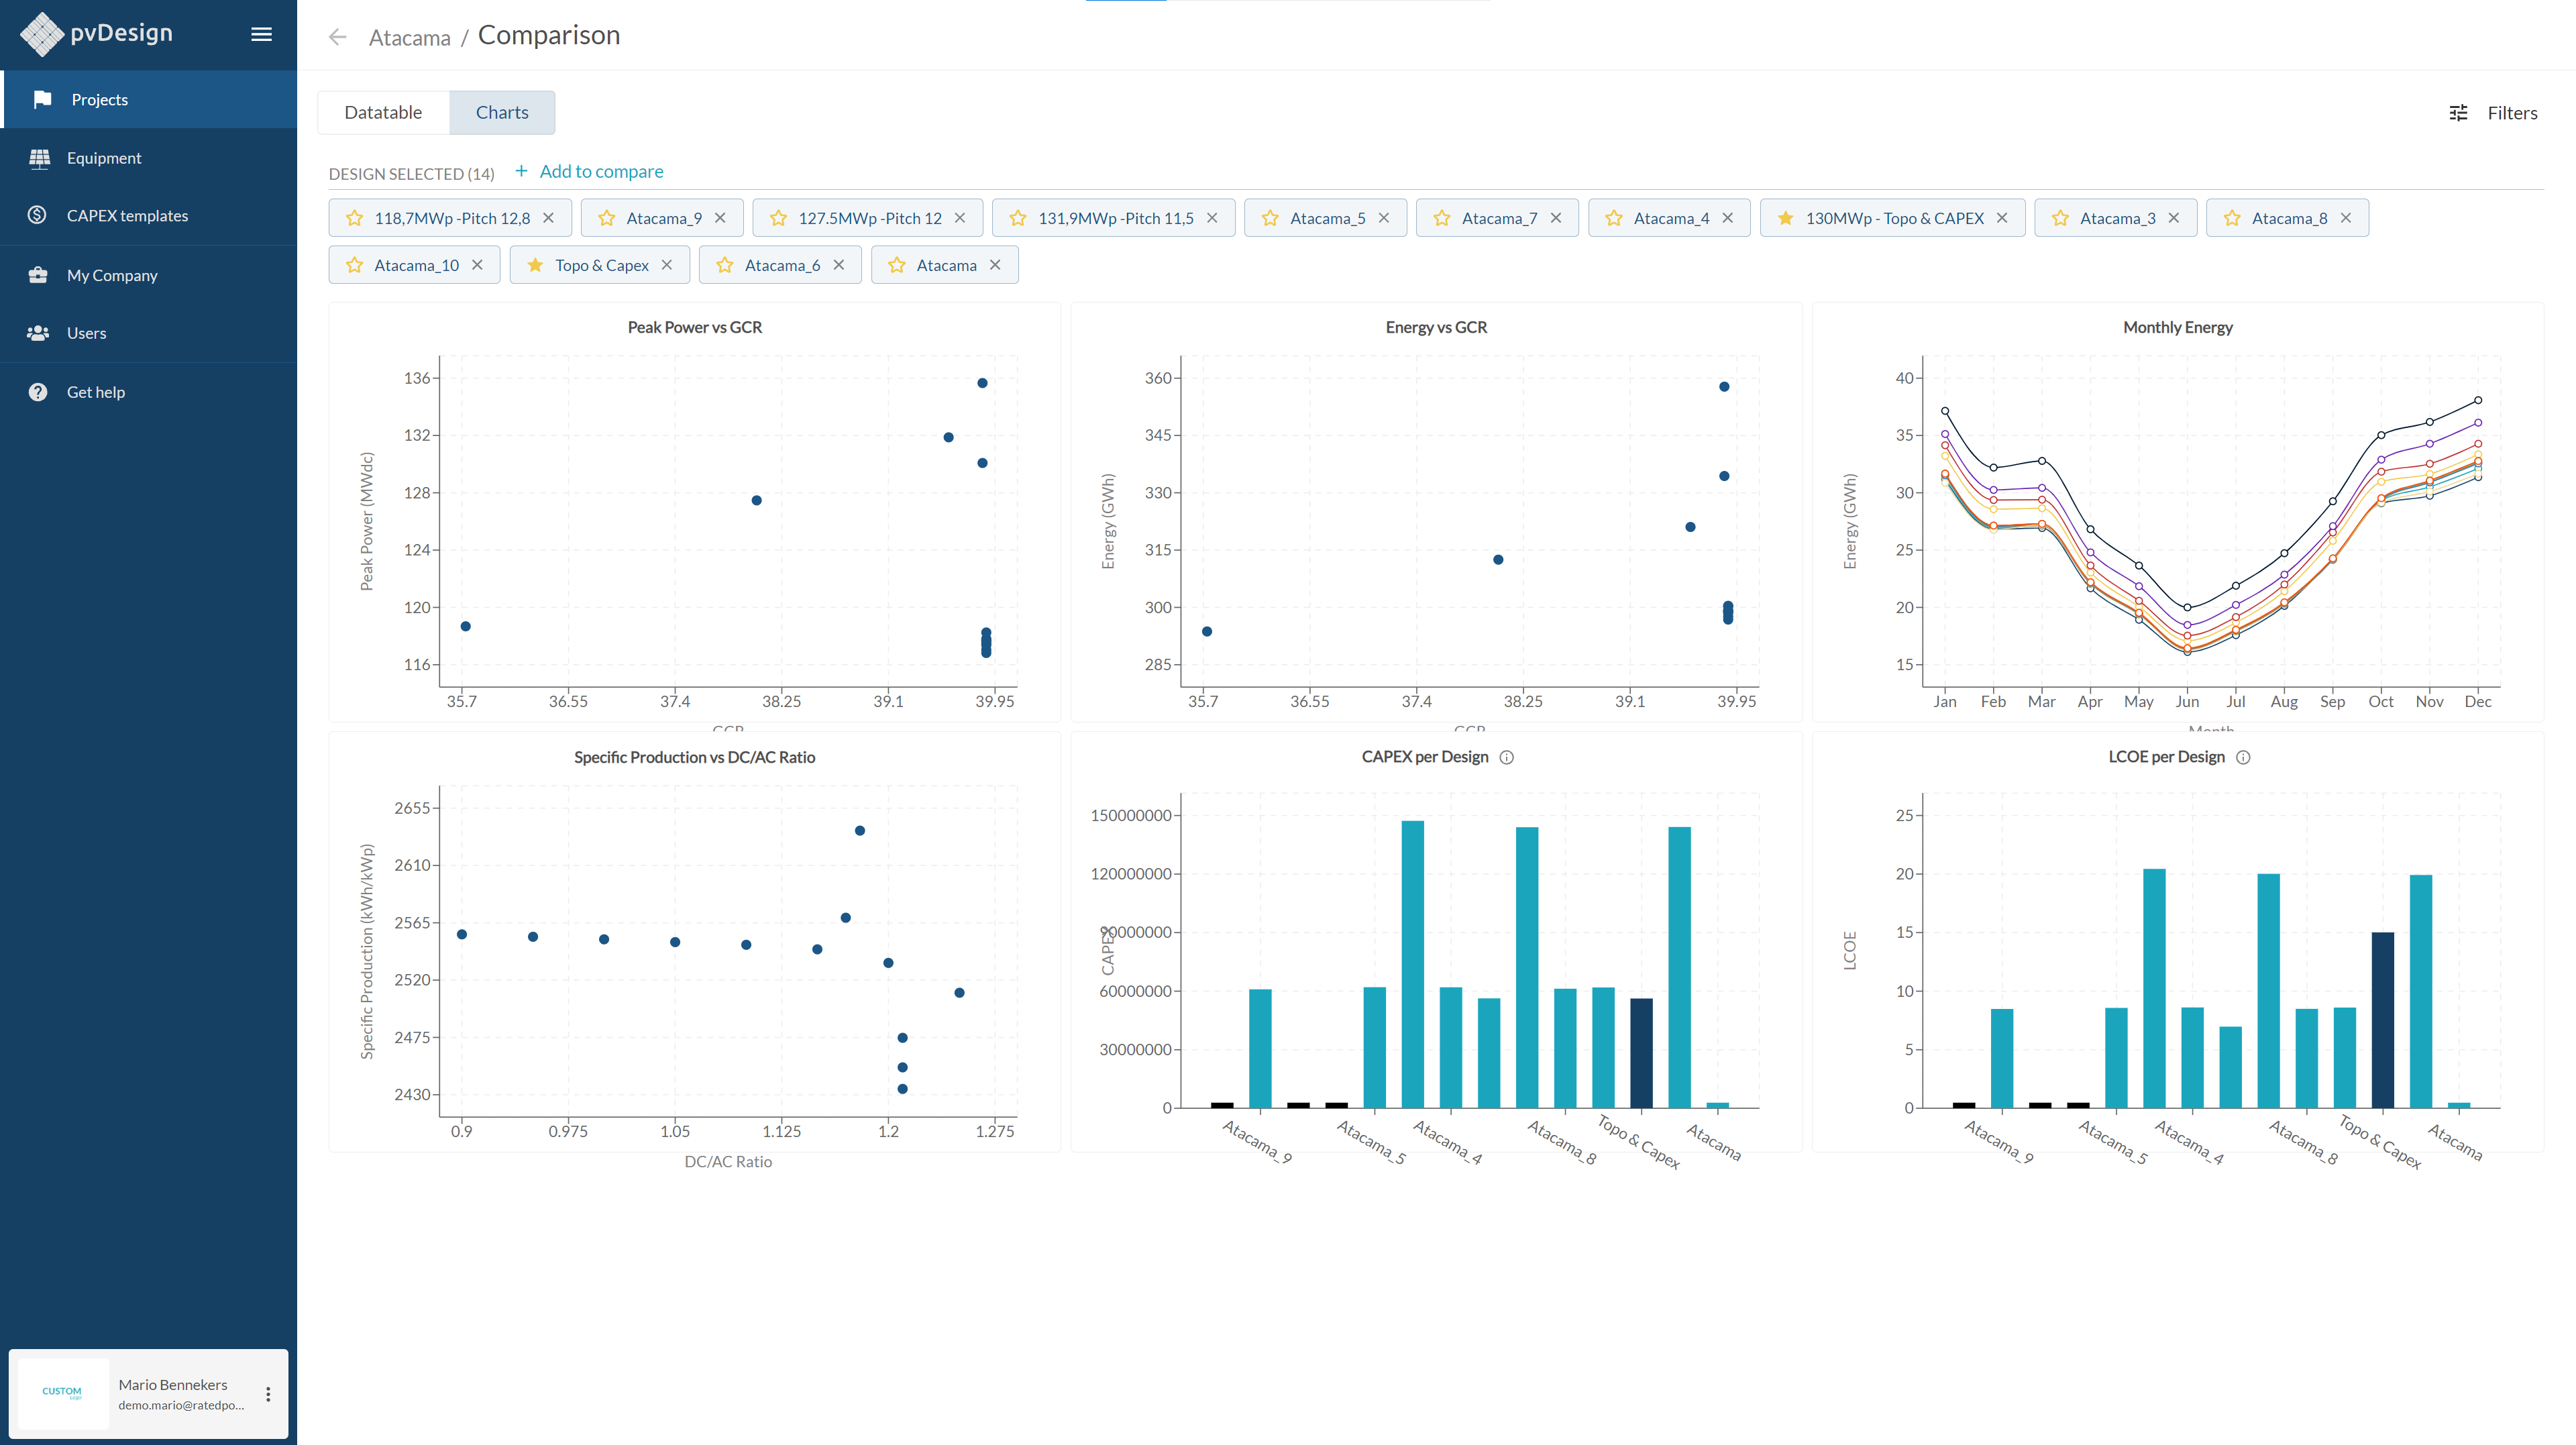Select the Charts tab
Image resolution: width=2576 pixels, height=1445 pixels.
click(502, 112)
